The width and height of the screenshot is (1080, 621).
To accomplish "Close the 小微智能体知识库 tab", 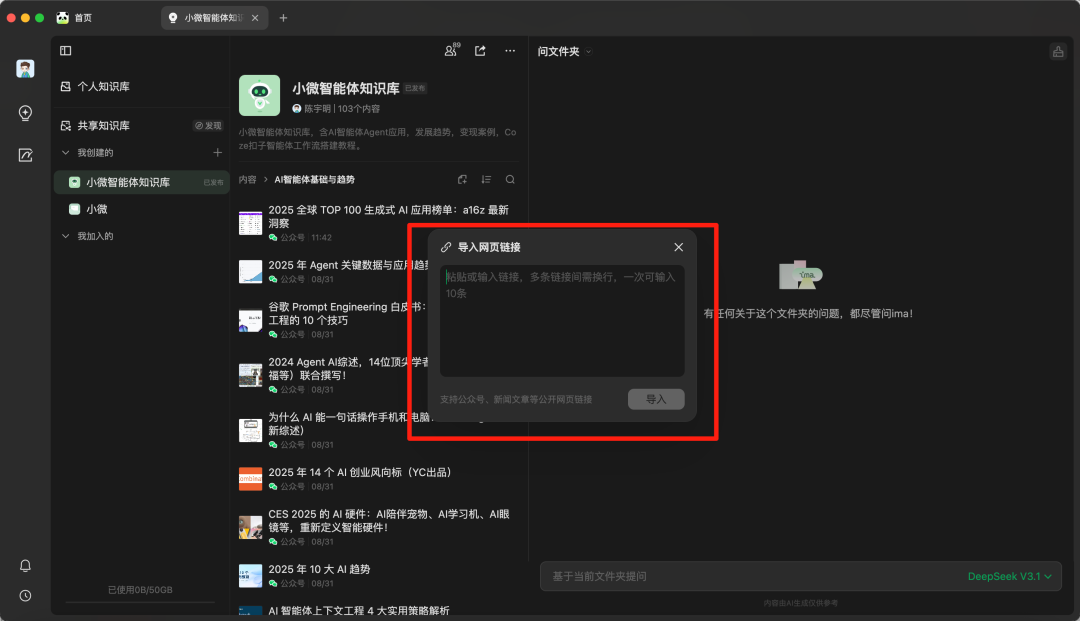I will 255,18.
